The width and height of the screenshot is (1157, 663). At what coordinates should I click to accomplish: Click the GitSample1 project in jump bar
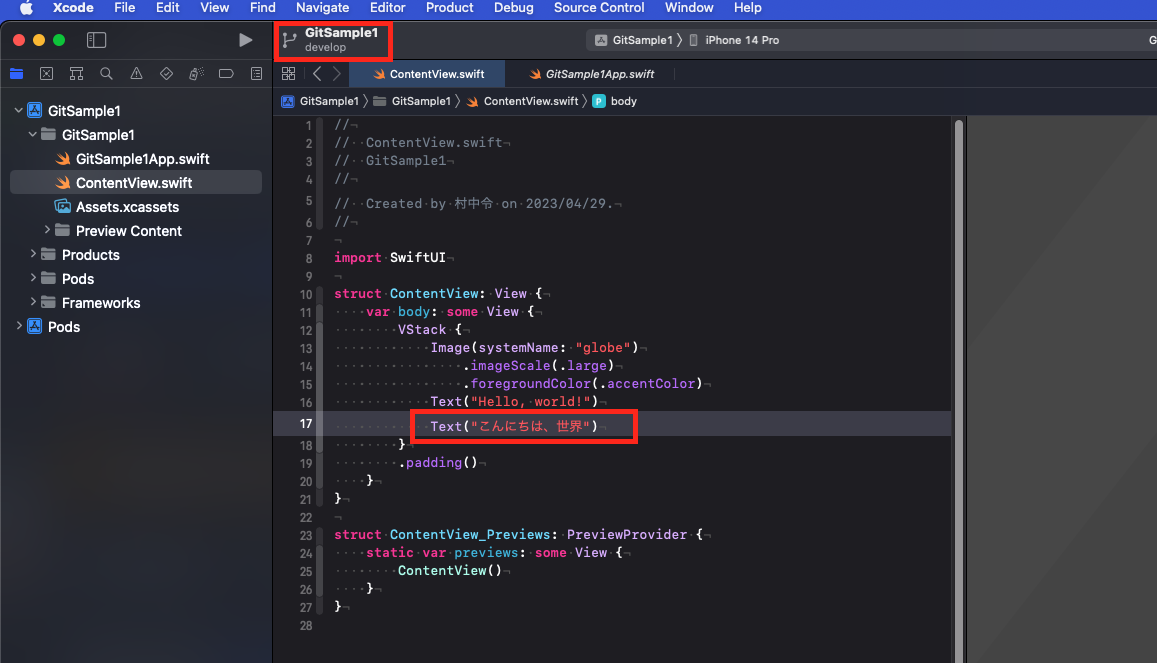(320, 101)
